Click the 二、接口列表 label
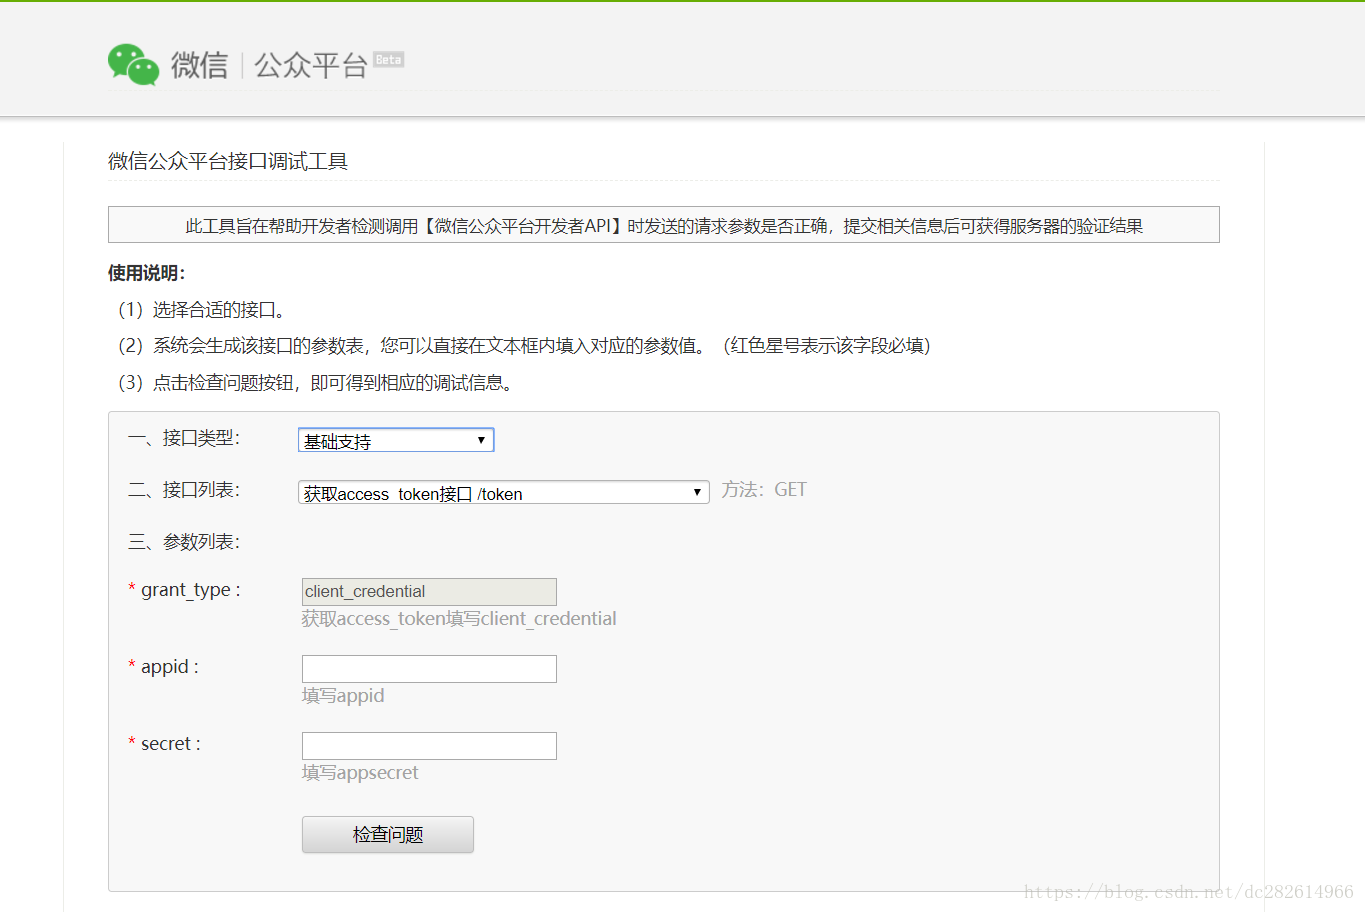Image resolution: width=1365 pixels, height=912 pixels. [x=184, y=490]
